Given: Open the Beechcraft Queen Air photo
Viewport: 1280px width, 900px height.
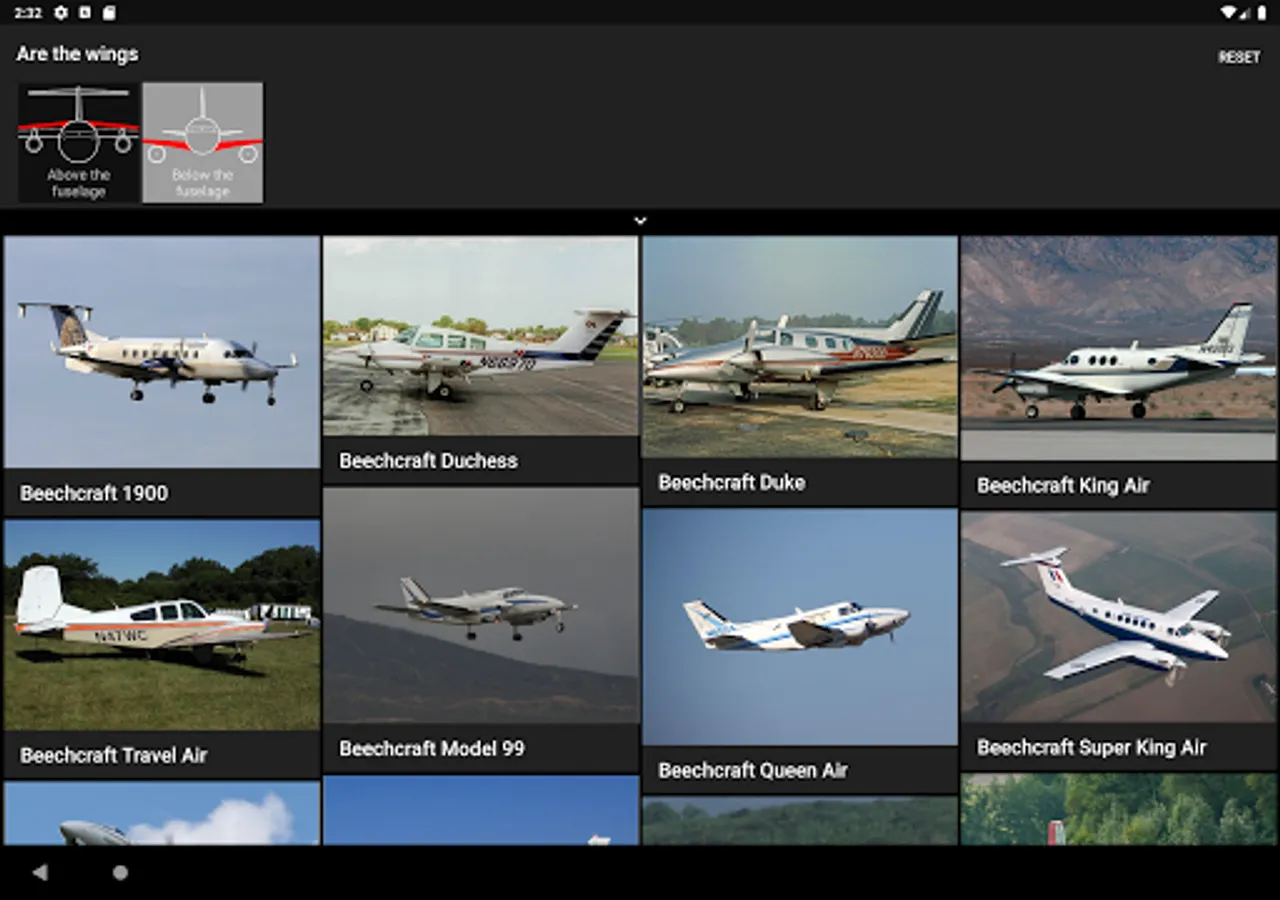Looking at the screenshot, I should (x=799, y=627).
